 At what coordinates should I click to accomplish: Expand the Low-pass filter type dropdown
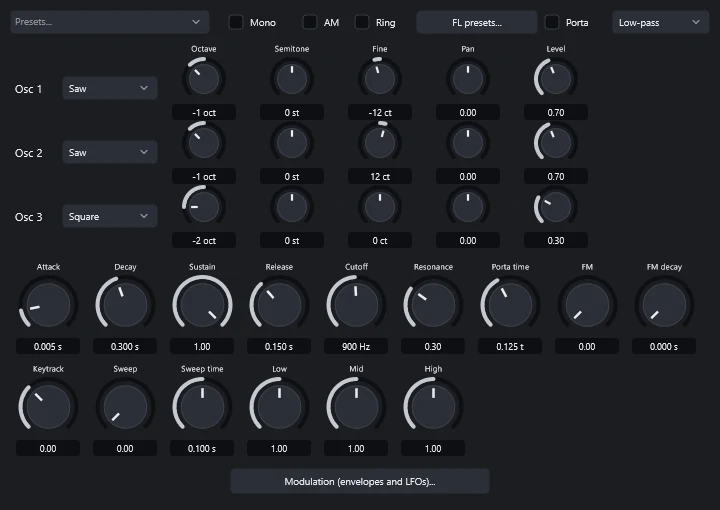pyautogui.click(x=660, y=22)
